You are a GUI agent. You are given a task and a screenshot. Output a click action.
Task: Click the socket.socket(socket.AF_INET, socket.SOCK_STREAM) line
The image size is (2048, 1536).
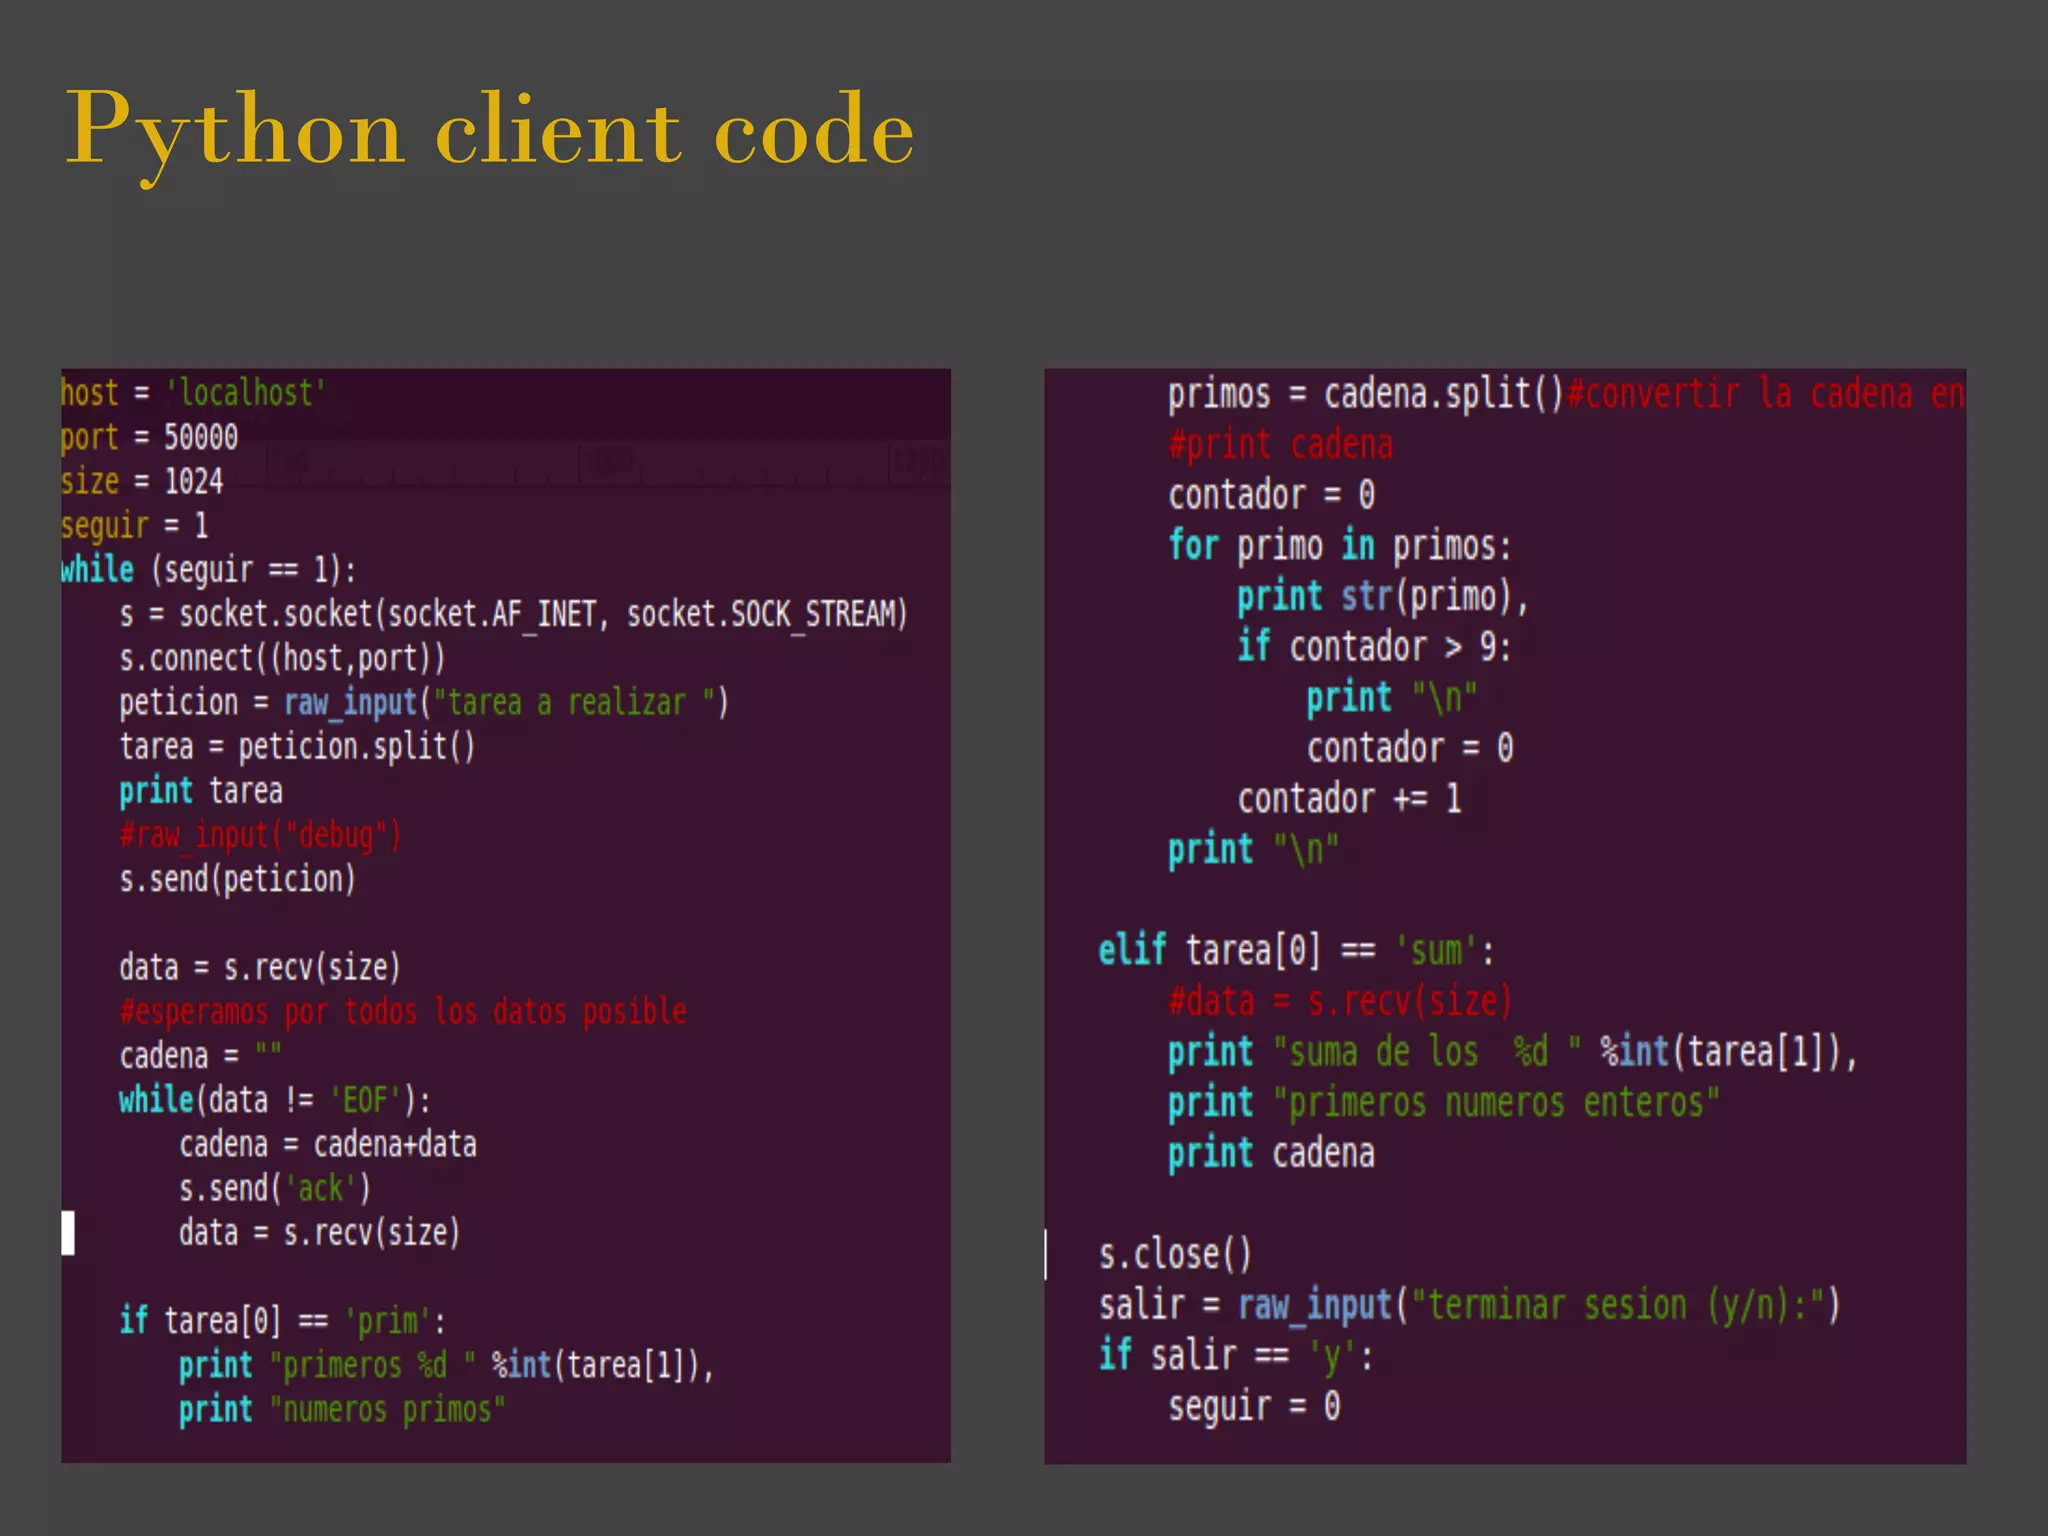[x=513, y=614]
